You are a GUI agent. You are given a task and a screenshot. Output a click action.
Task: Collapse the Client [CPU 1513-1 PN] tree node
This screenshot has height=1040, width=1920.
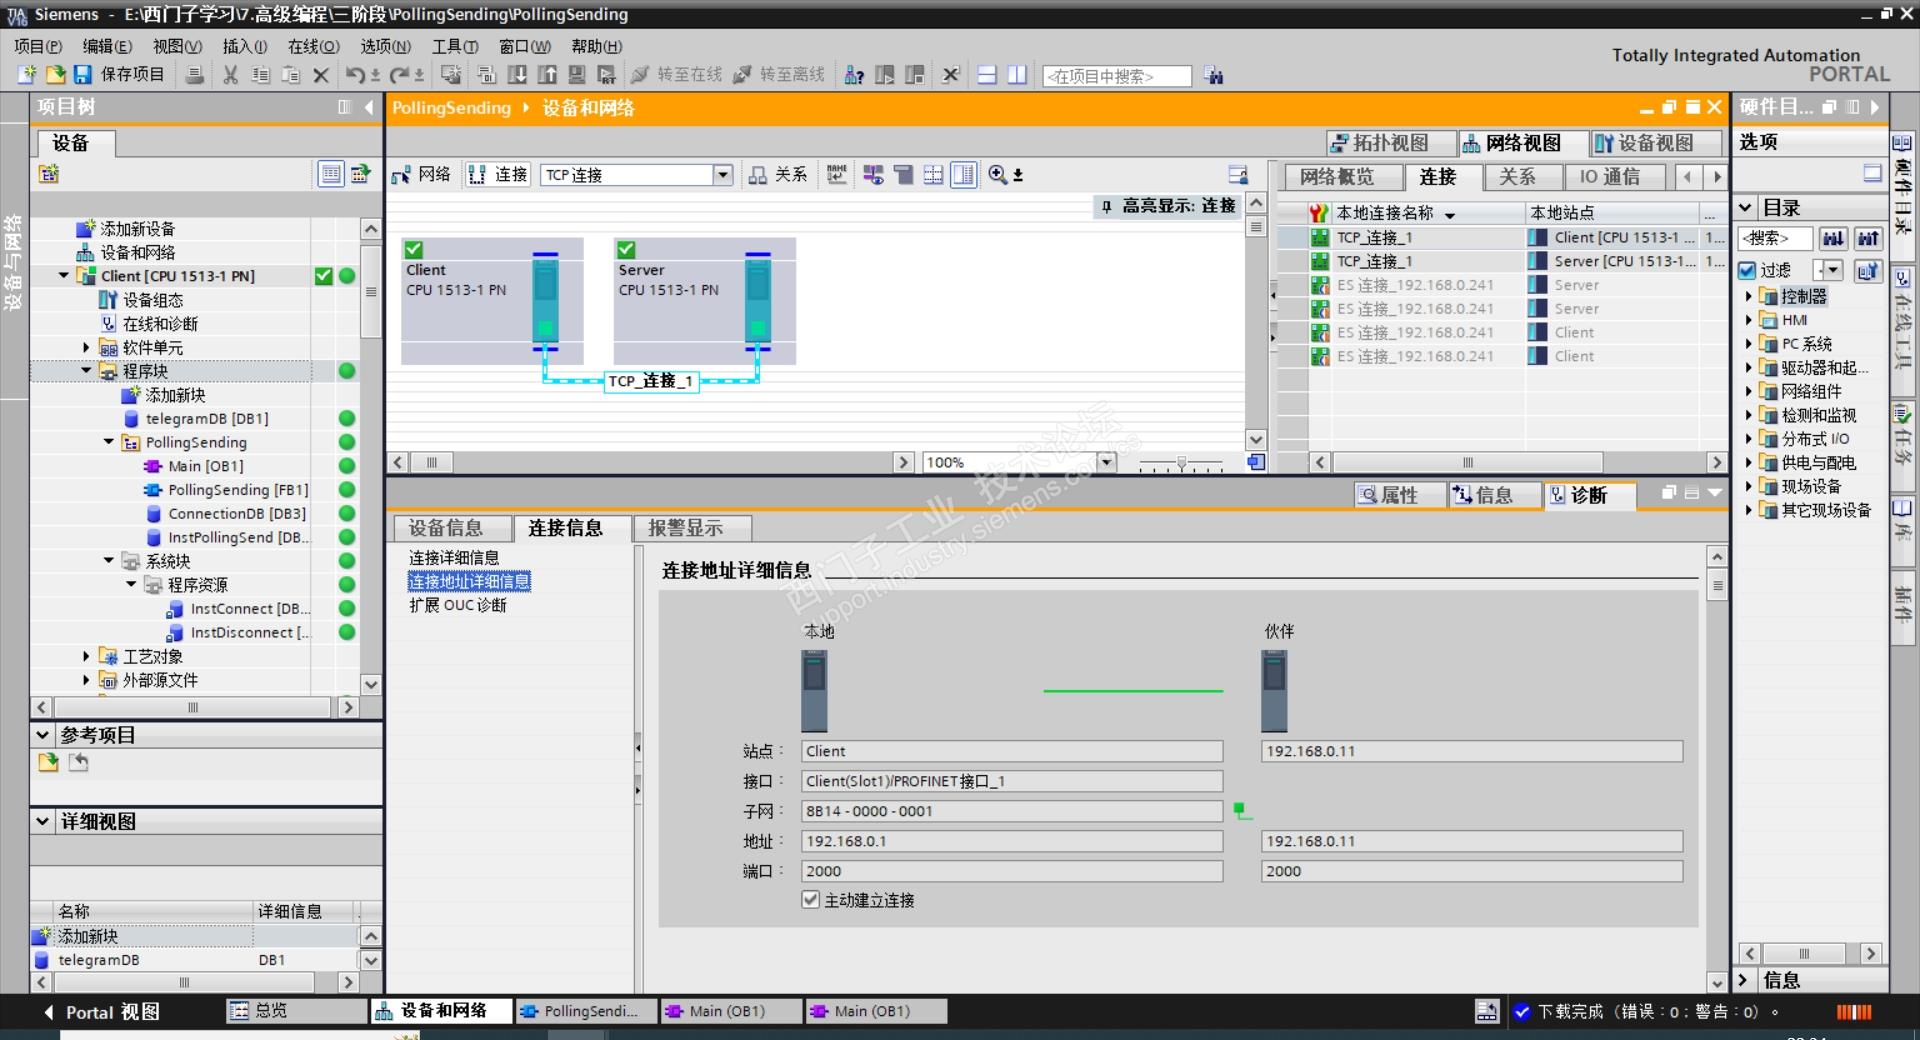pos(64,276)
